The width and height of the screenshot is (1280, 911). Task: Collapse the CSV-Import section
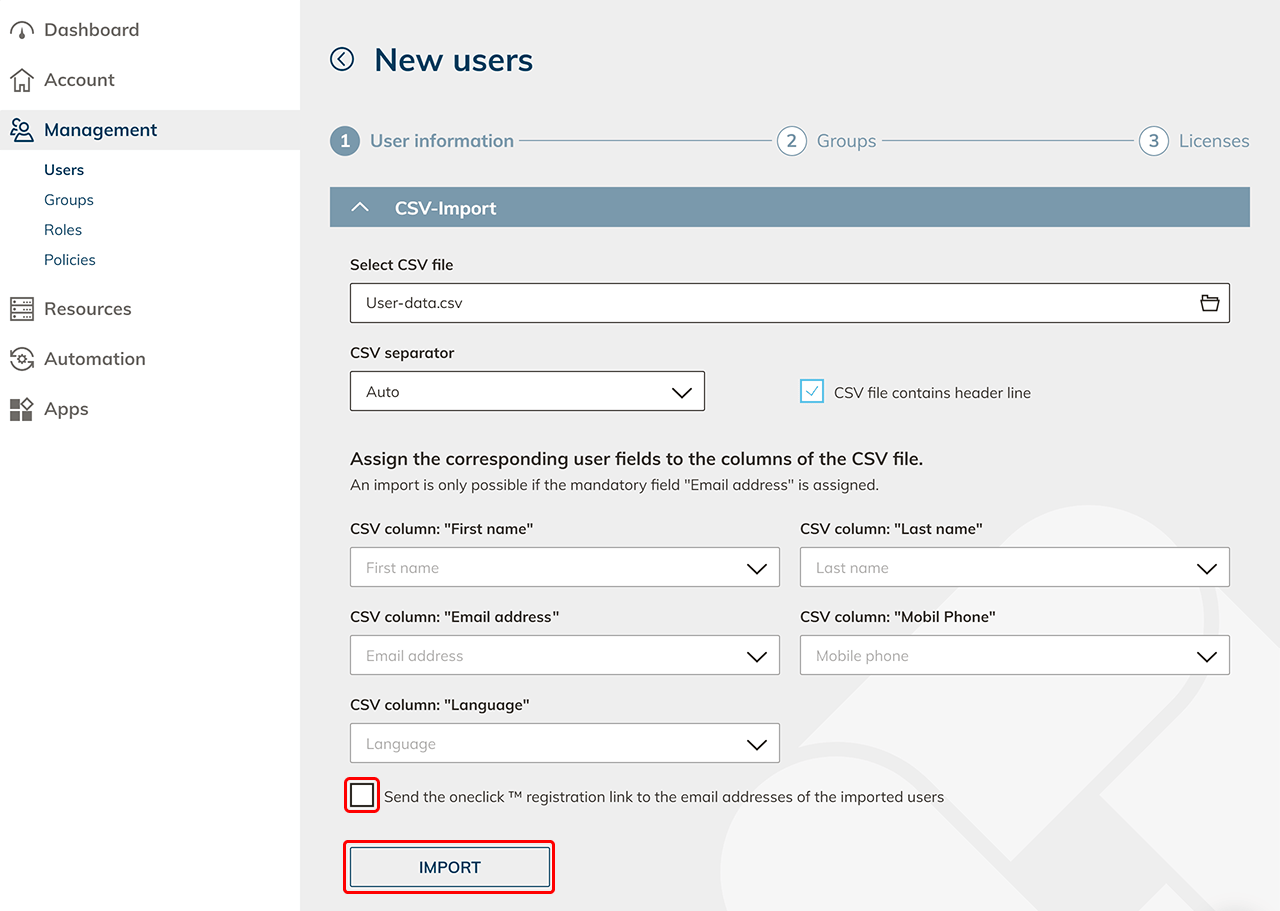(x=361, y=208)
